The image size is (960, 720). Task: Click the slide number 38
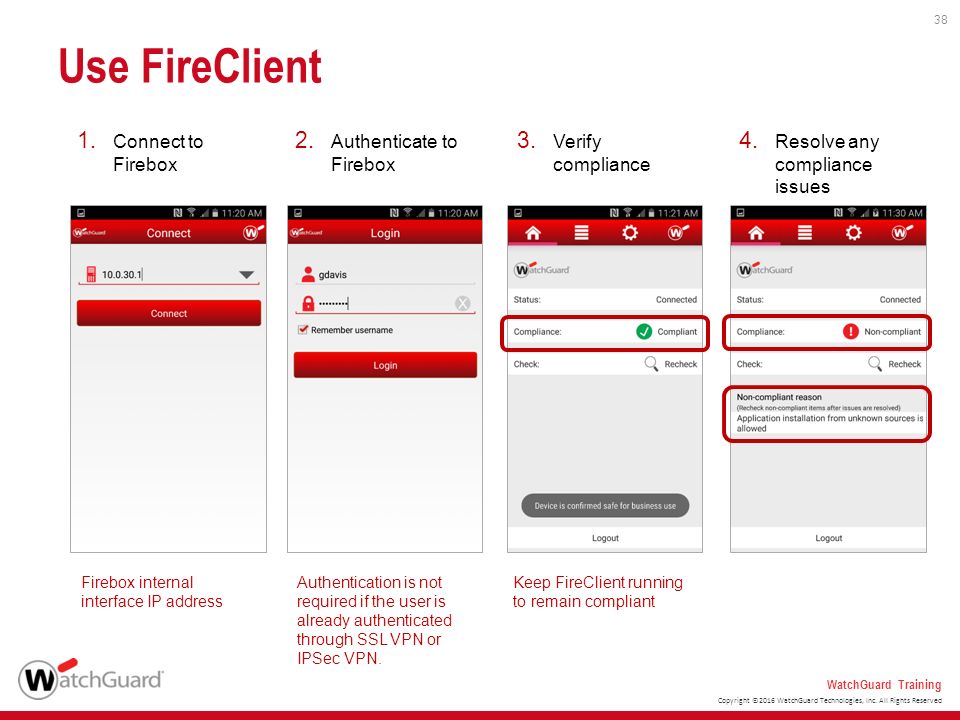940,20
